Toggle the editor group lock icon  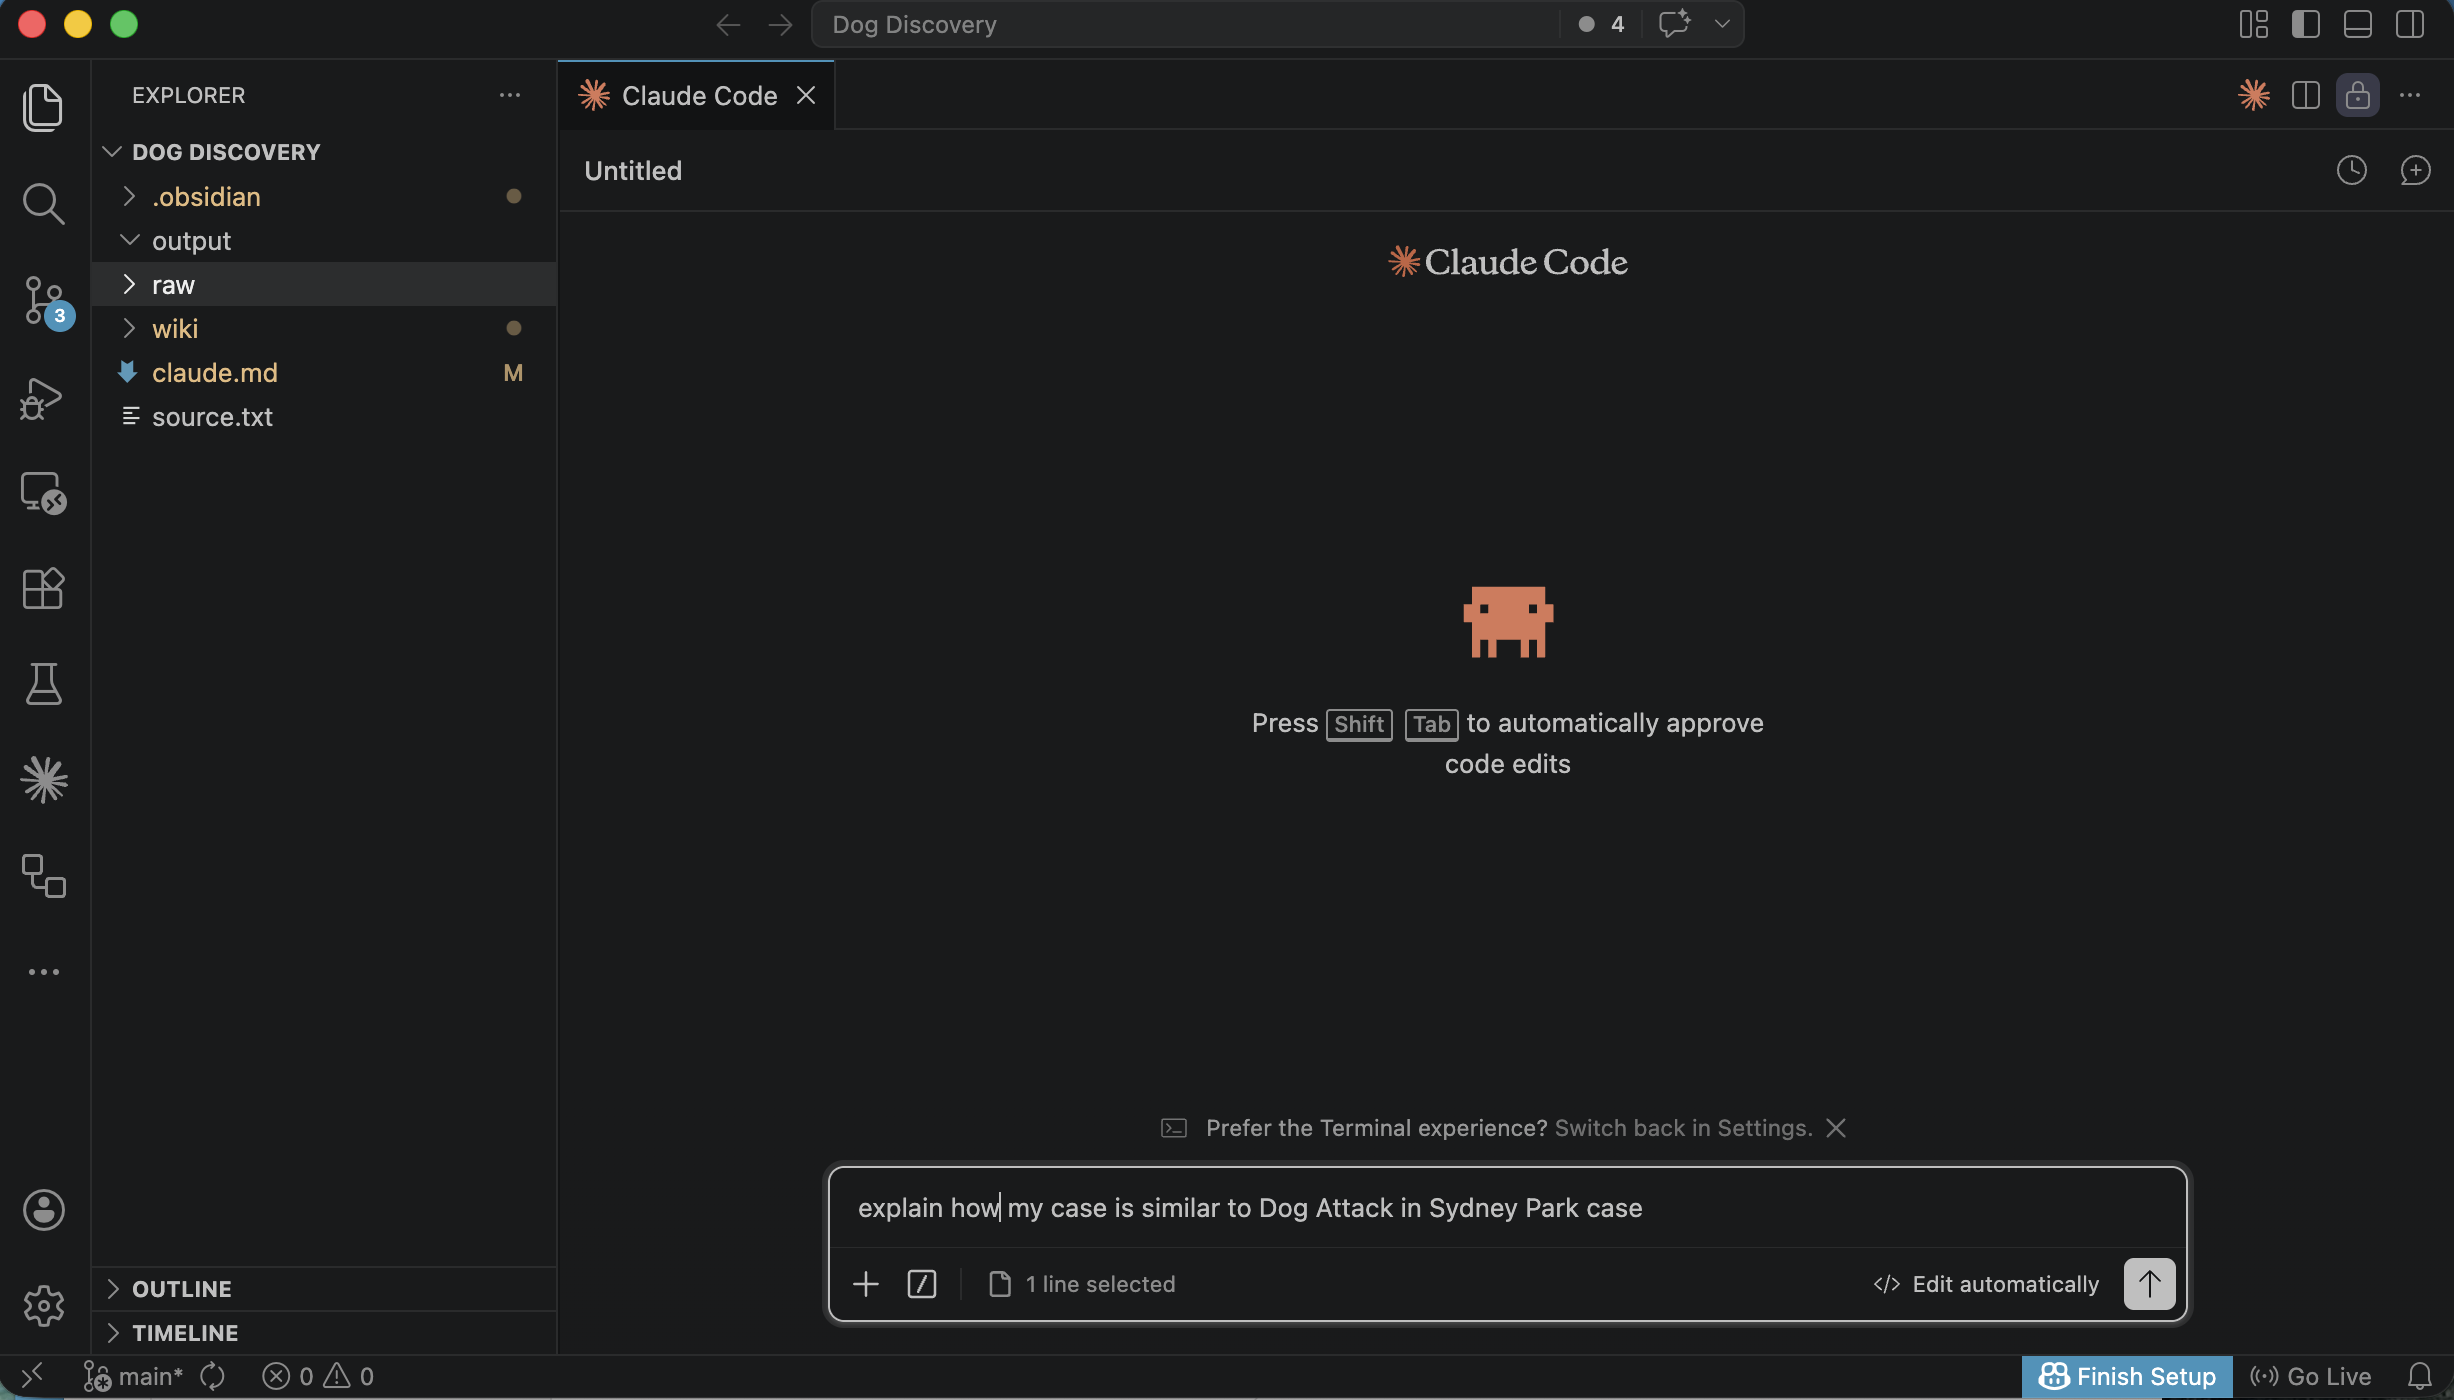coord(2358,95)
